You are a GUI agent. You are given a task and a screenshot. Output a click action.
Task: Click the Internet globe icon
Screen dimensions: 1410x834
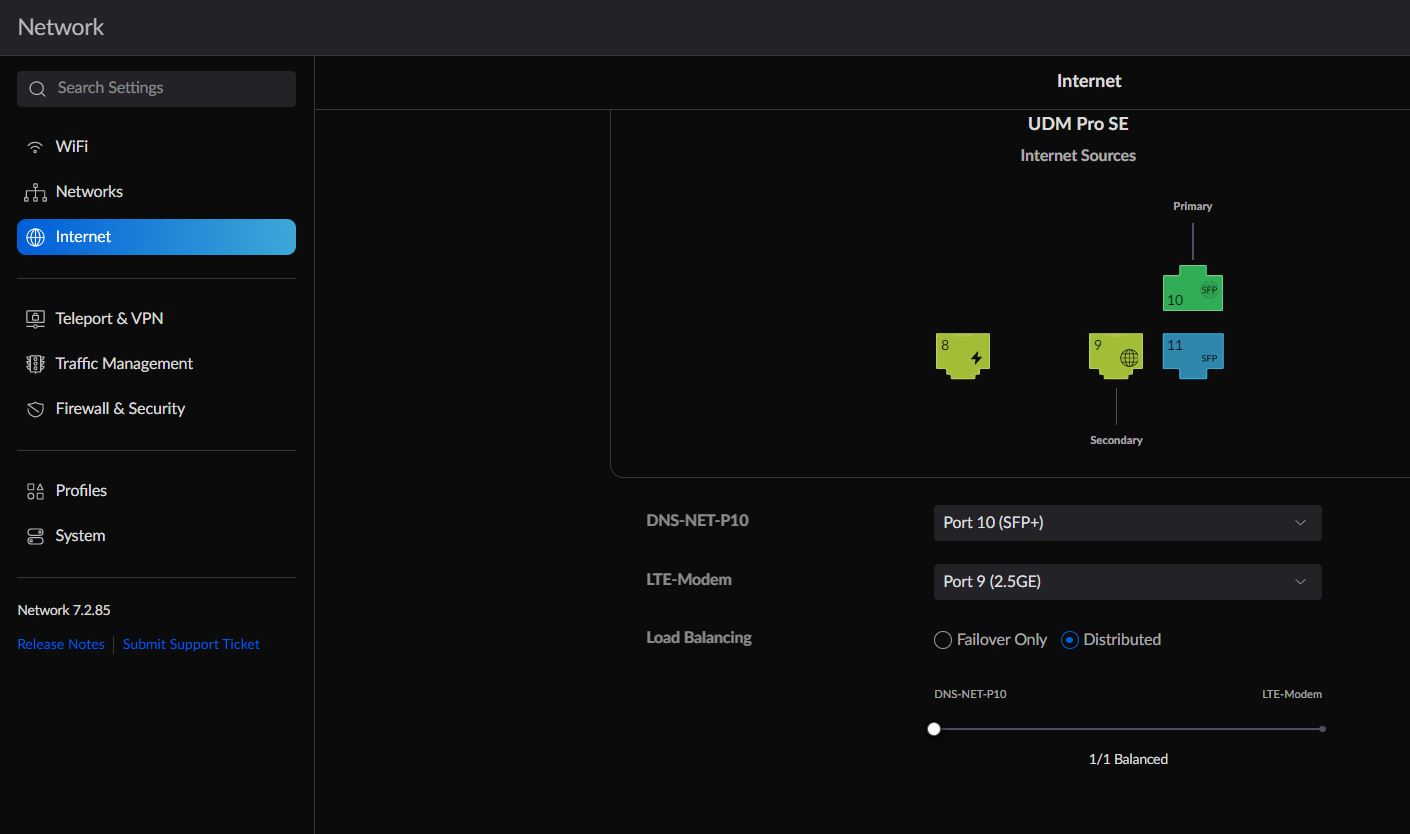(x=35, y=237)
